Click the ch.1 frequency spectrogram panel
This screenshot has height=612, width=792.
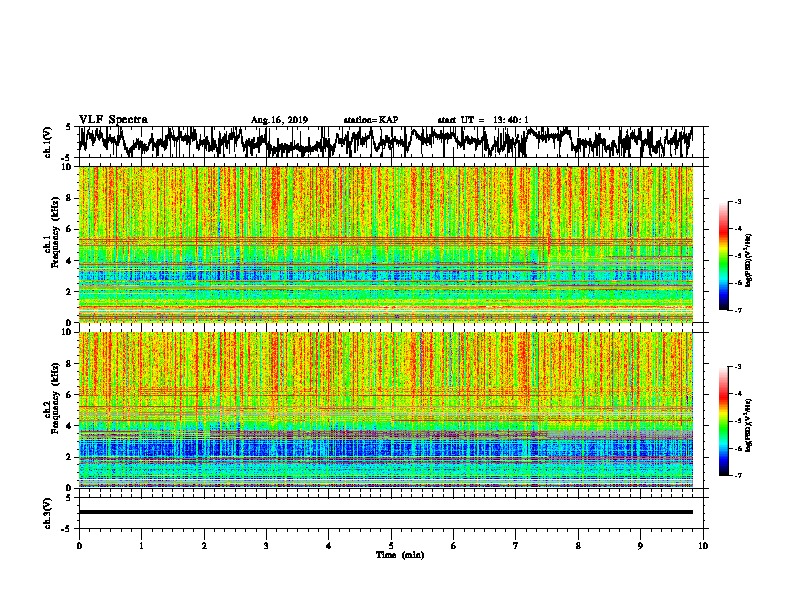click(x=385, y=244)
